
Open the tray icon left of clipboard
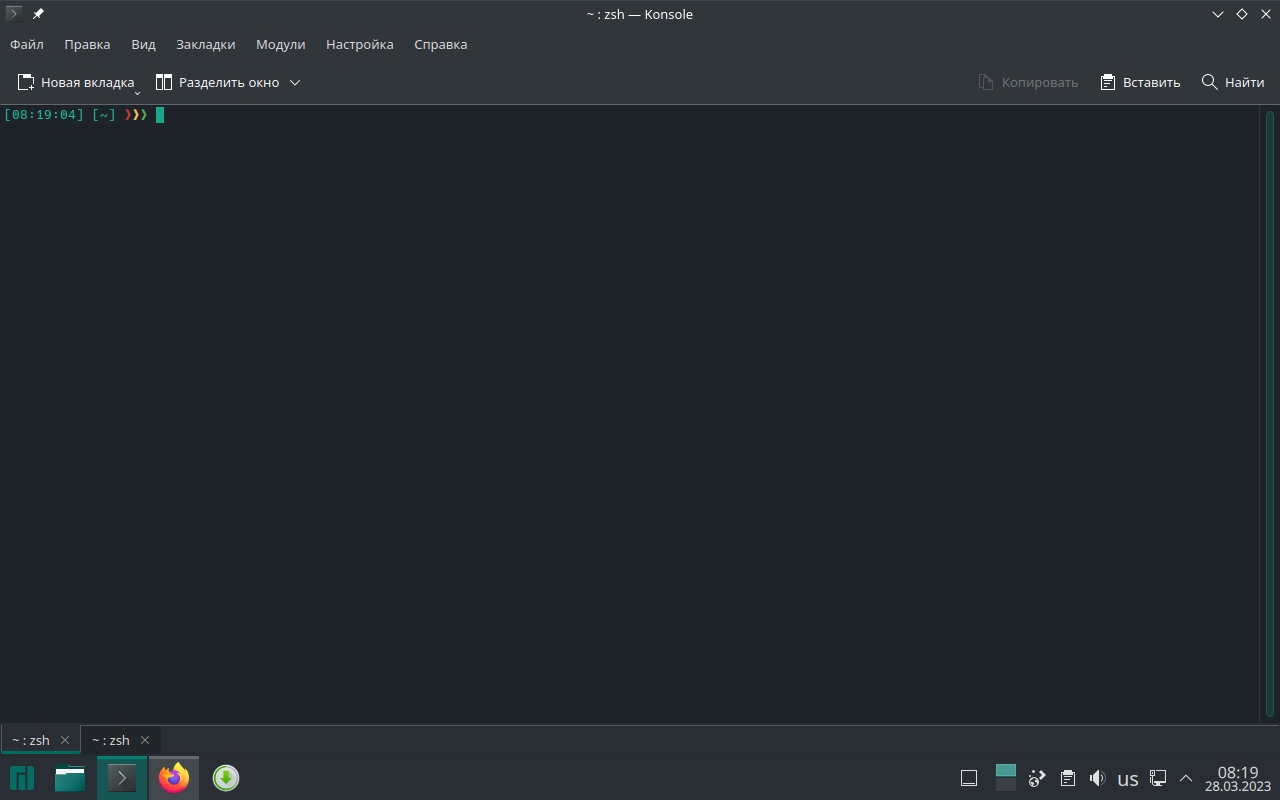(x=1037, y=778)
